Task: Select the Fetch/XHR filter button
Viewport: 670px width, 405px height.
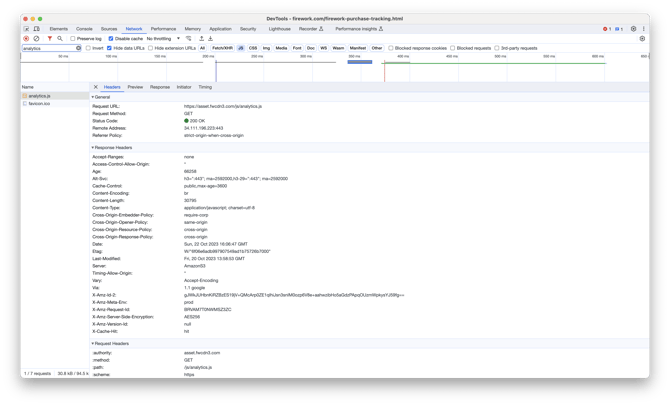Action: pos(222,47)
